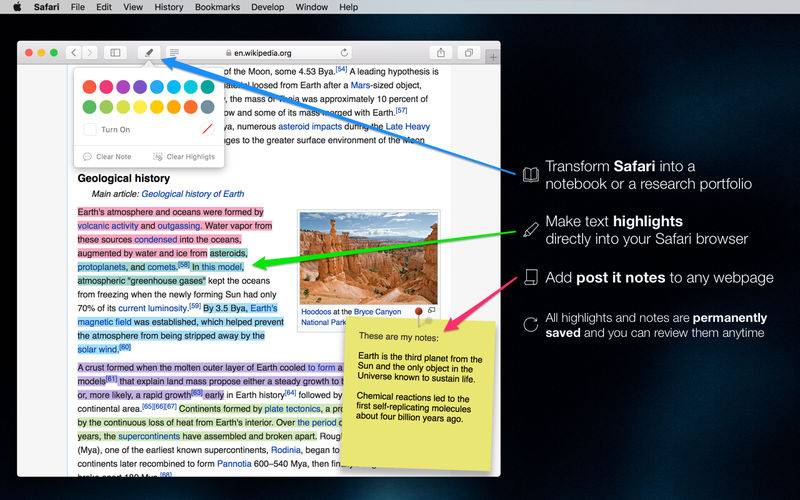Open the Pannotia link
Image resolution: width=800 pixels, height=500 pixels.
(234, 464)
